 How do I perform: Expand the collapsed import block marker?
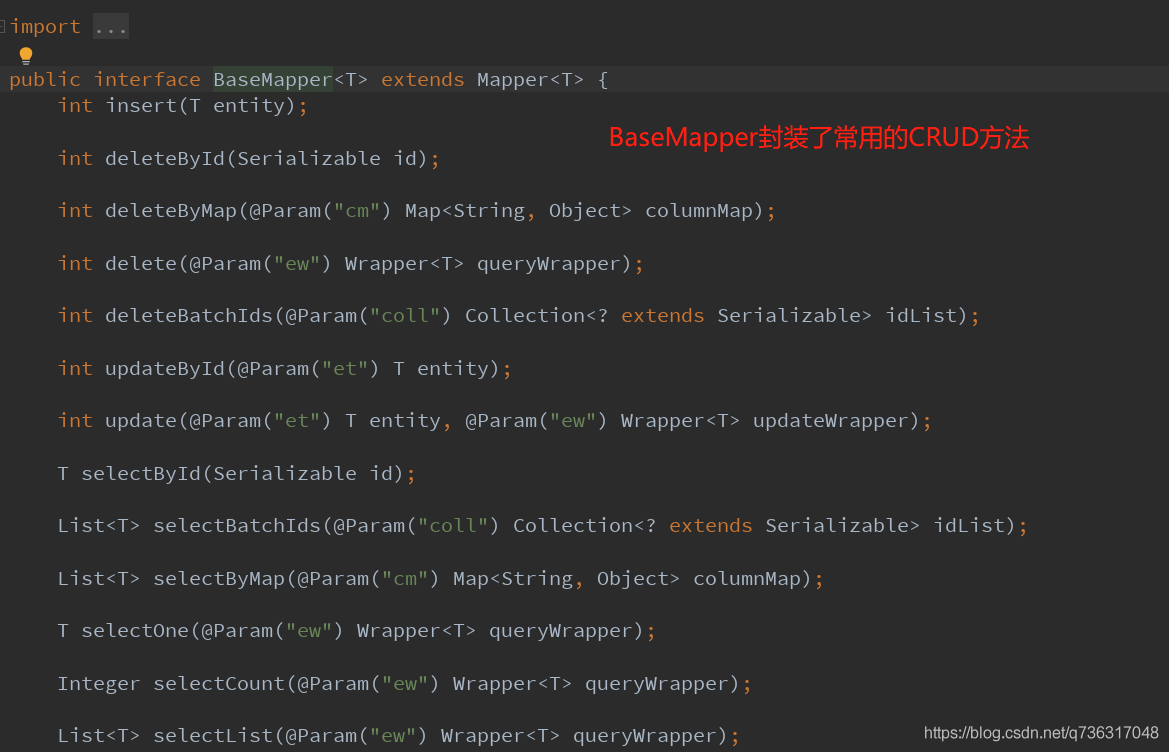[x=2, y=27]
